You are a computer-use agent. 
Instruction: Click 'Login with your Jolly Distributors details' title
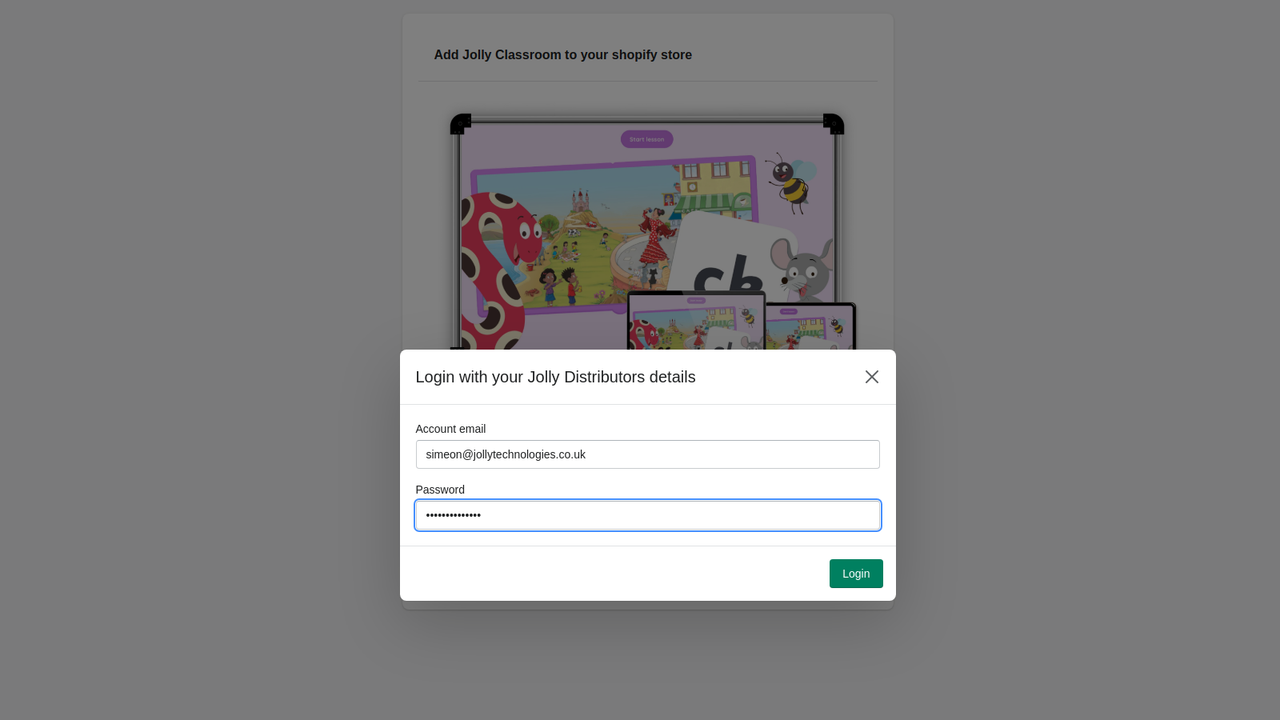555,377
